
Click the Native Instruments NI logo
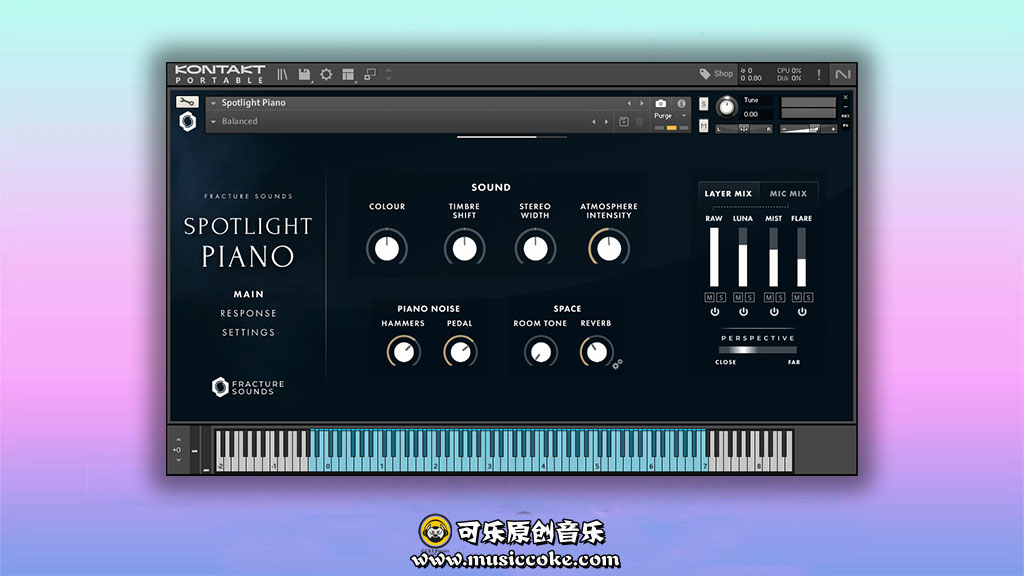[842, 74]
